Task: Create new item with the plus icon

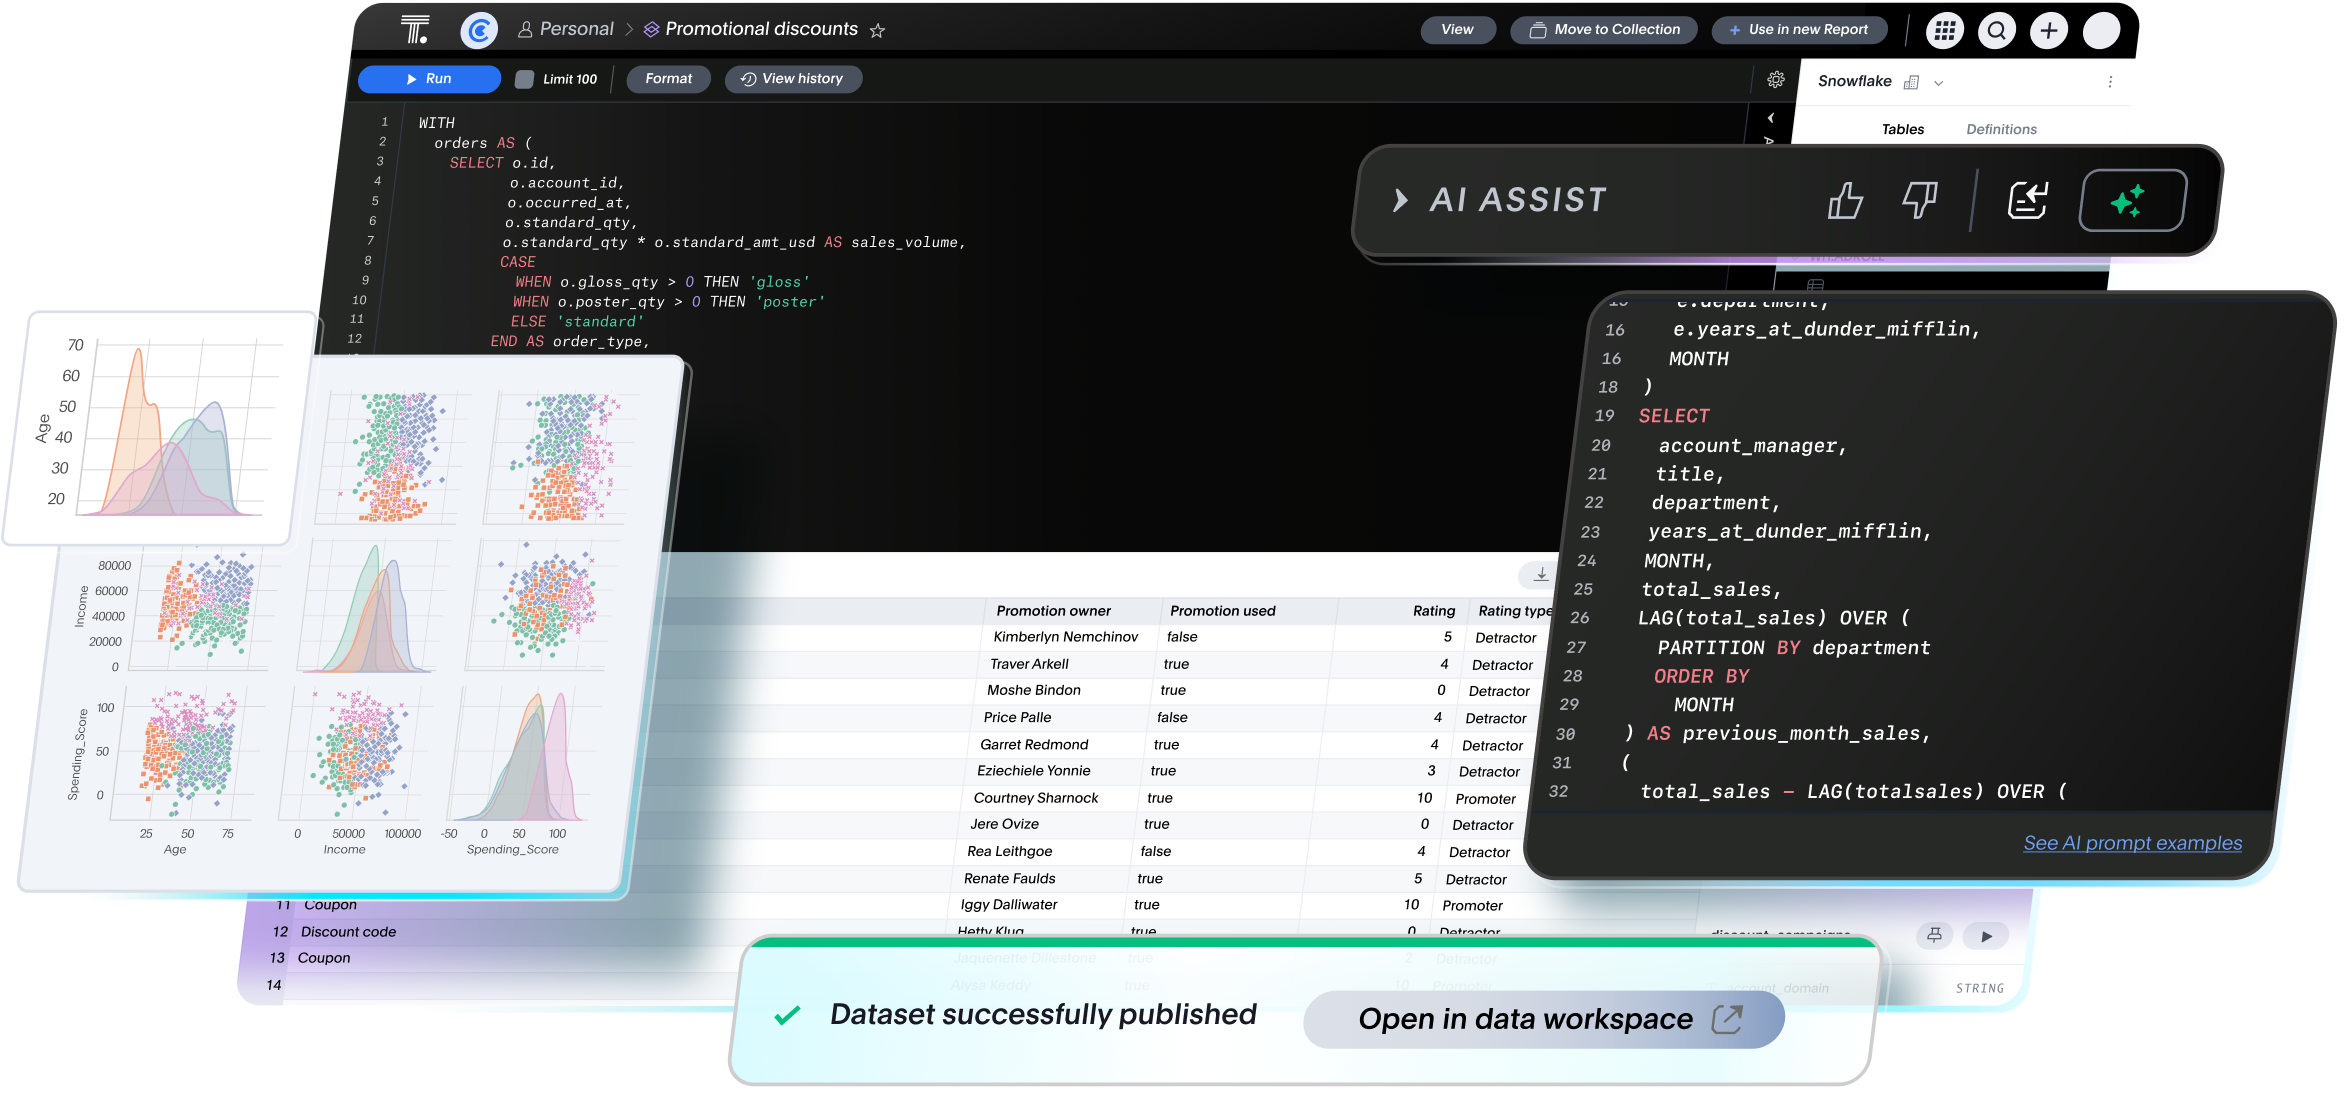Action: coord(2048,30)
